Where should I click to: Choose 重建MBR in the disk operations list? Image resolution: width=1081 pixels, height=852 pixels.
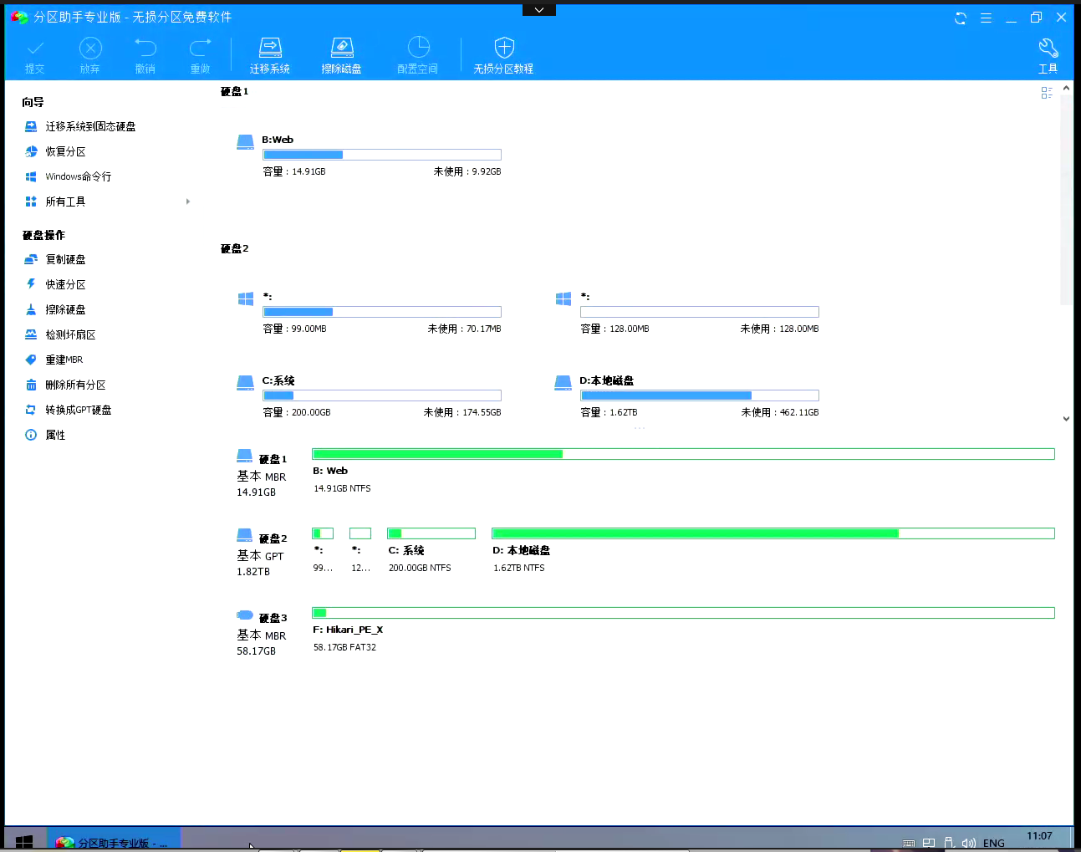click(64, 360)
